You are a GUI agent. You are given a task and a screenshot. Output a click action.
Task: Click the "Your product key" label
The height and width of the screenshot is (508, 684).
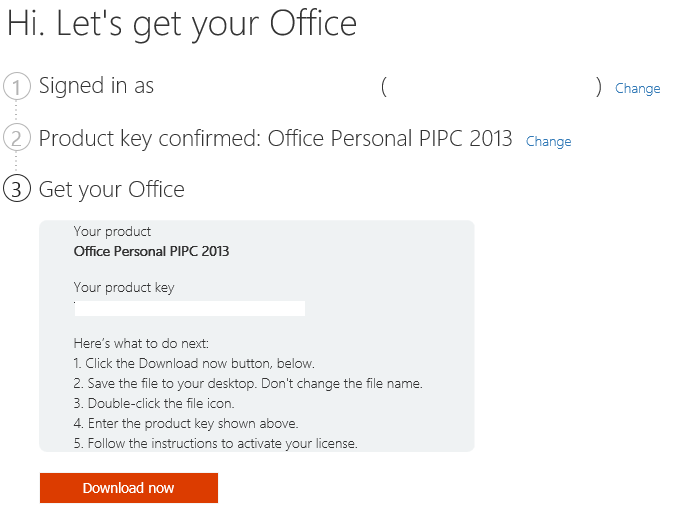124,288
